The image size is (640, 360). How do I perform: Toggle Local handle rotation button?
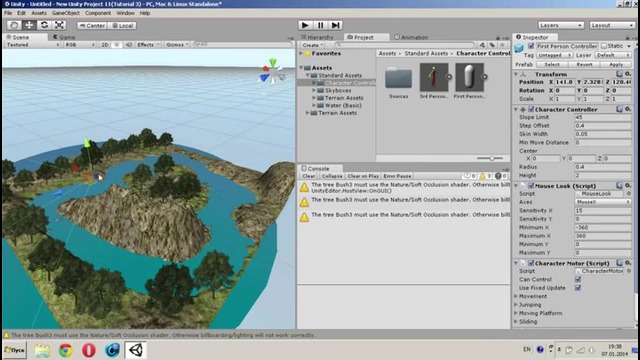coord(122,25)
